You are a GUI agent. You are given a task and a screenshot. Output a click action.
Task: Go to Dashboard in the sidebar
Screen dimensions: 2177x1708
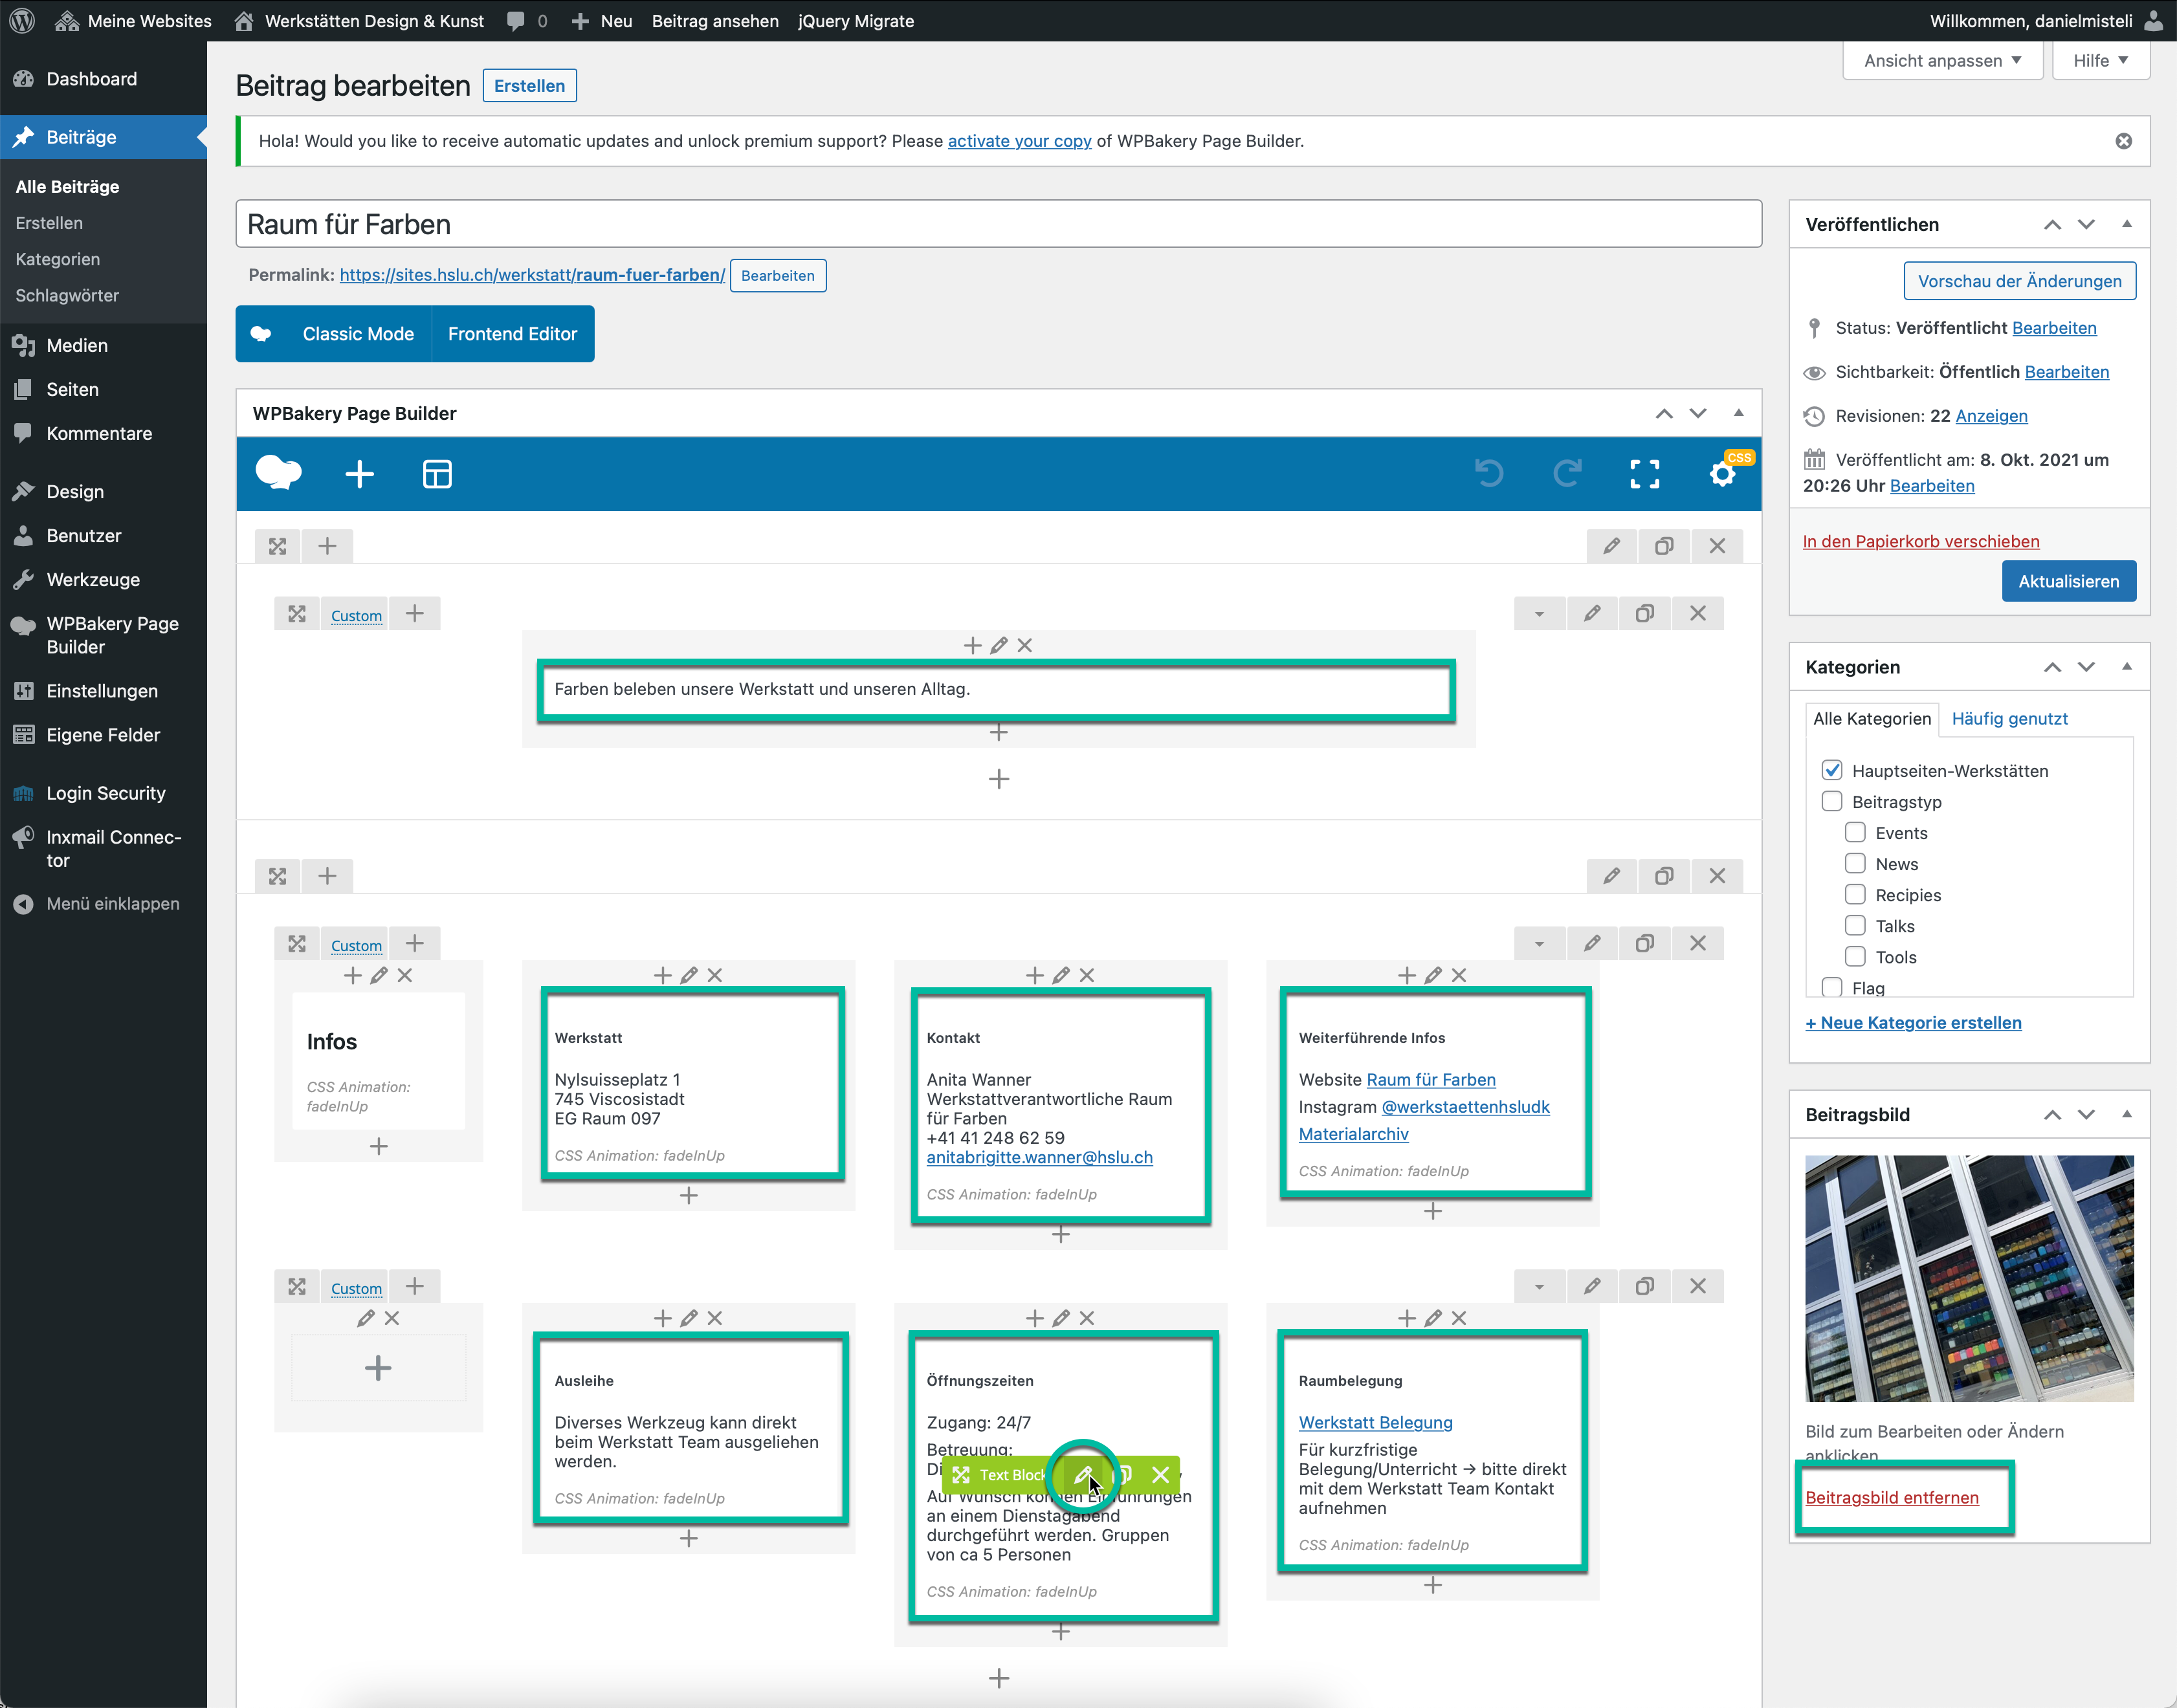pos(91,78)
